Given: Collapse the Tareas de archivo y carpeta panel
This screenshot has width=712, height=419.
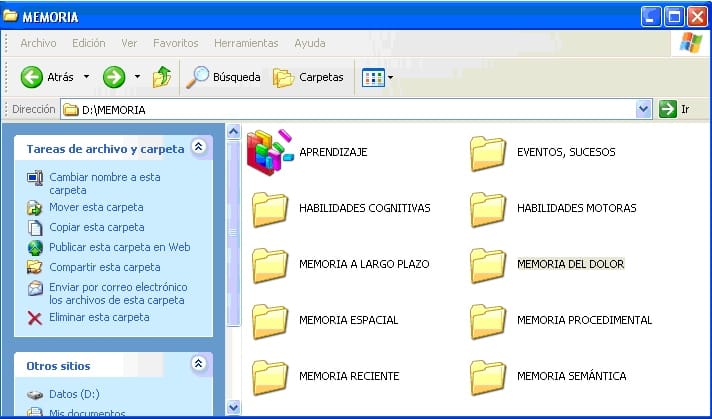Looking at the screenshot, I should [x=199, y=147].
